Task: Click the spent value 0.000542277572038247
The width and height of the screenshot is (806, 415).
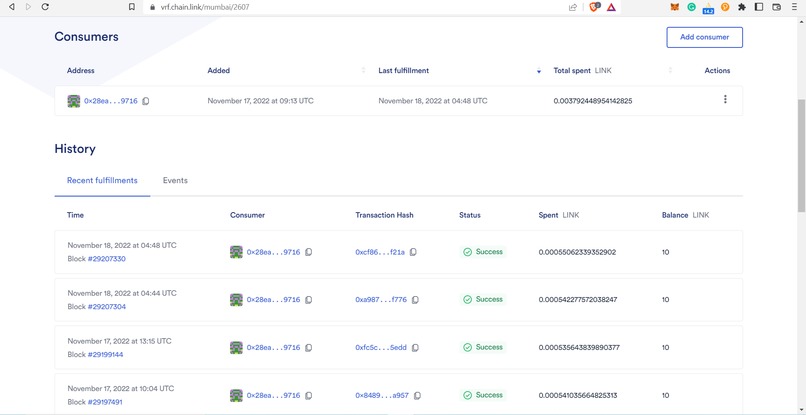Action: 578,300
